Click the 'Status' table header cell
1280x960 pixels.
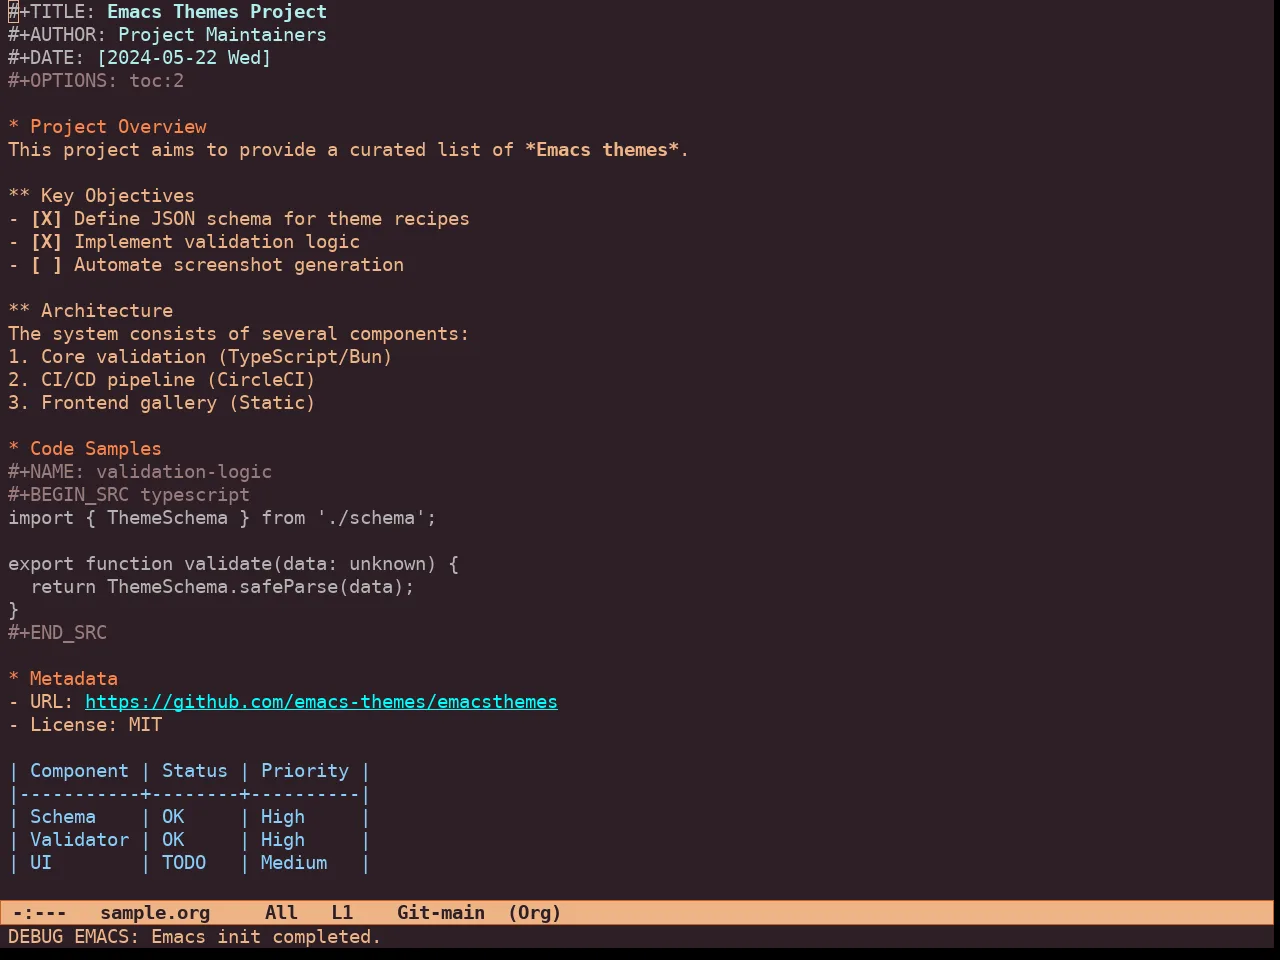click(195, 771)
